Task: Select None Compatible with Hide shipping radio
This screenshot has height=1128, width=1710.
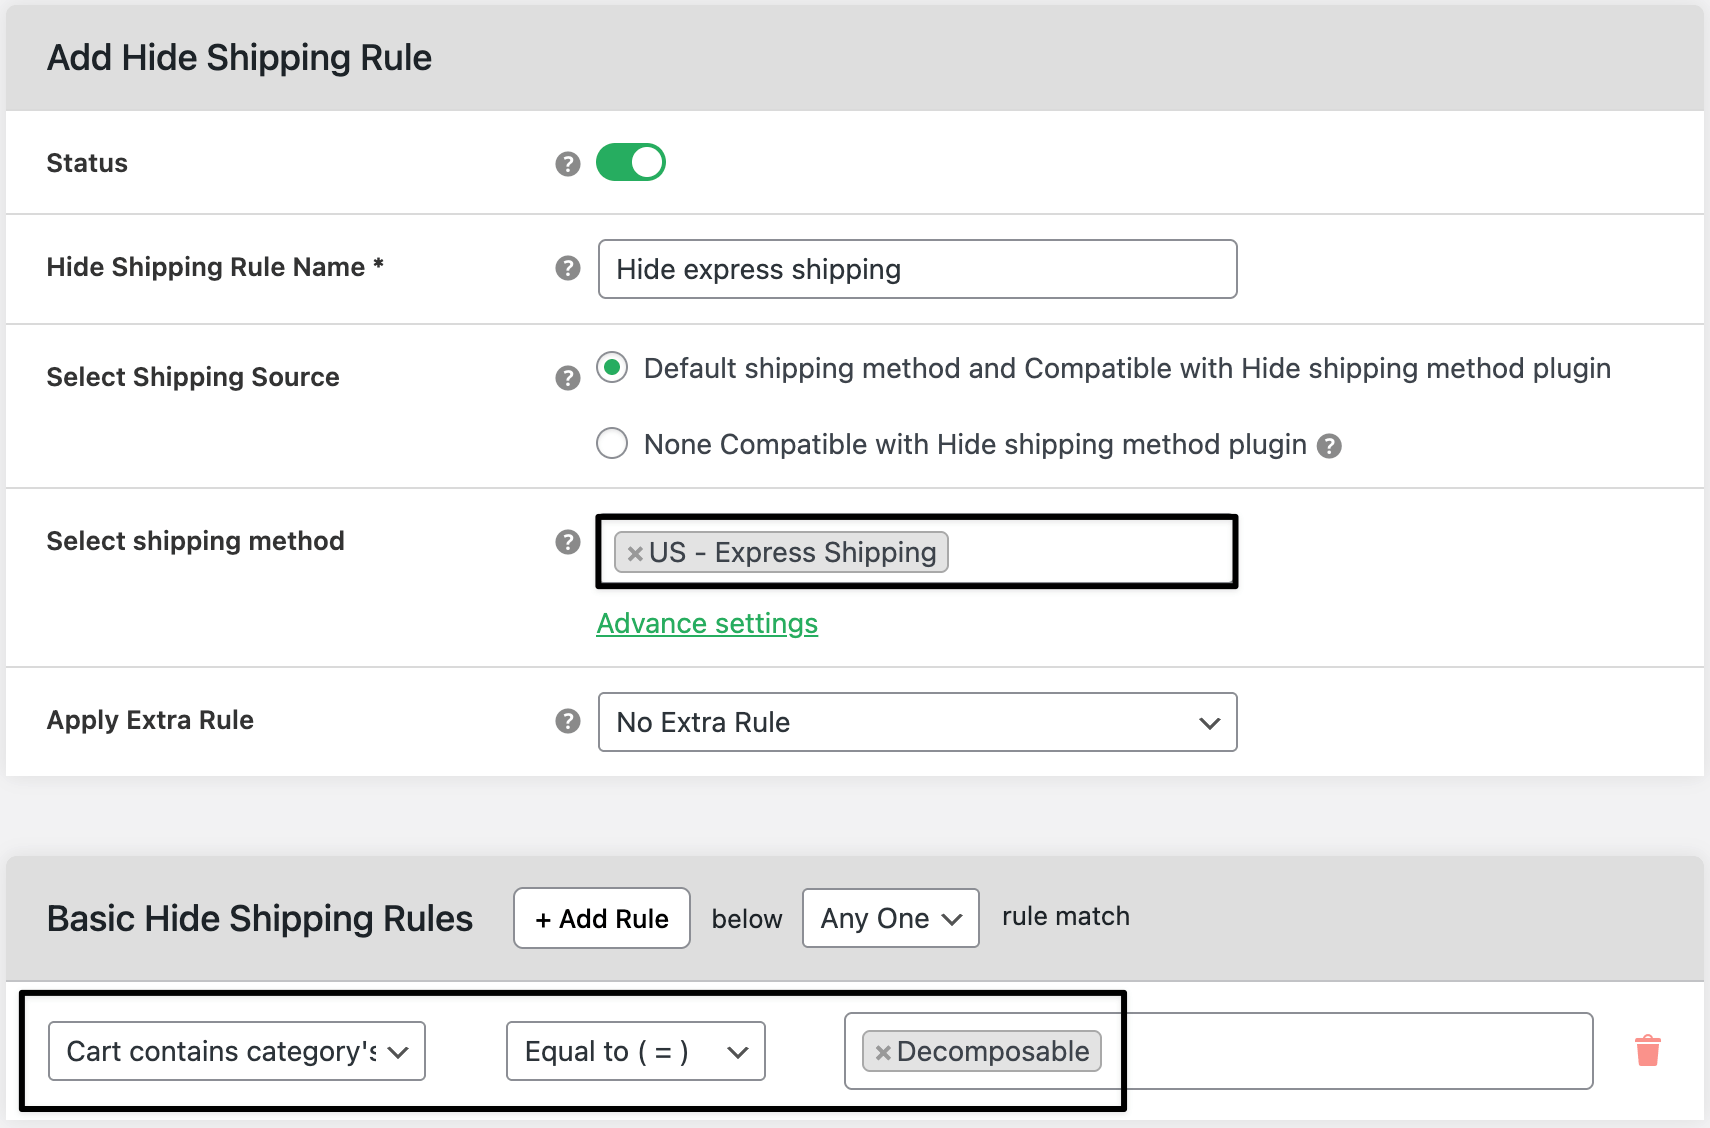Action: click(x=612, y=443)
